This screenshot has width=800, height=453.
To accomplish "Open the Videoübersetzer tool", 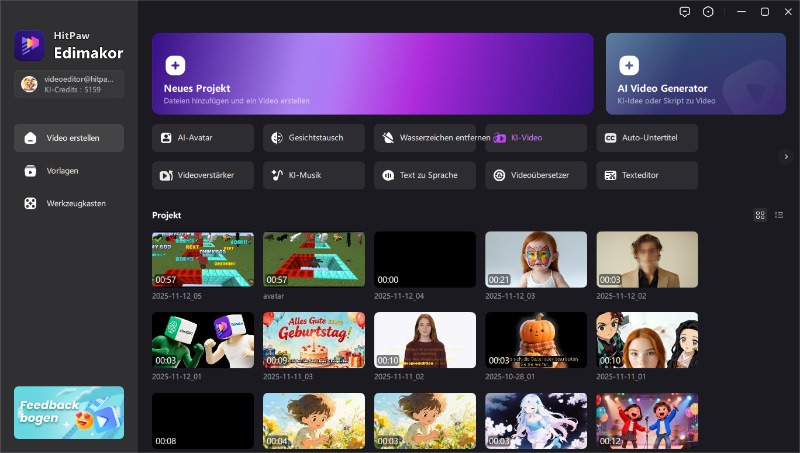I will click(536, 175).
